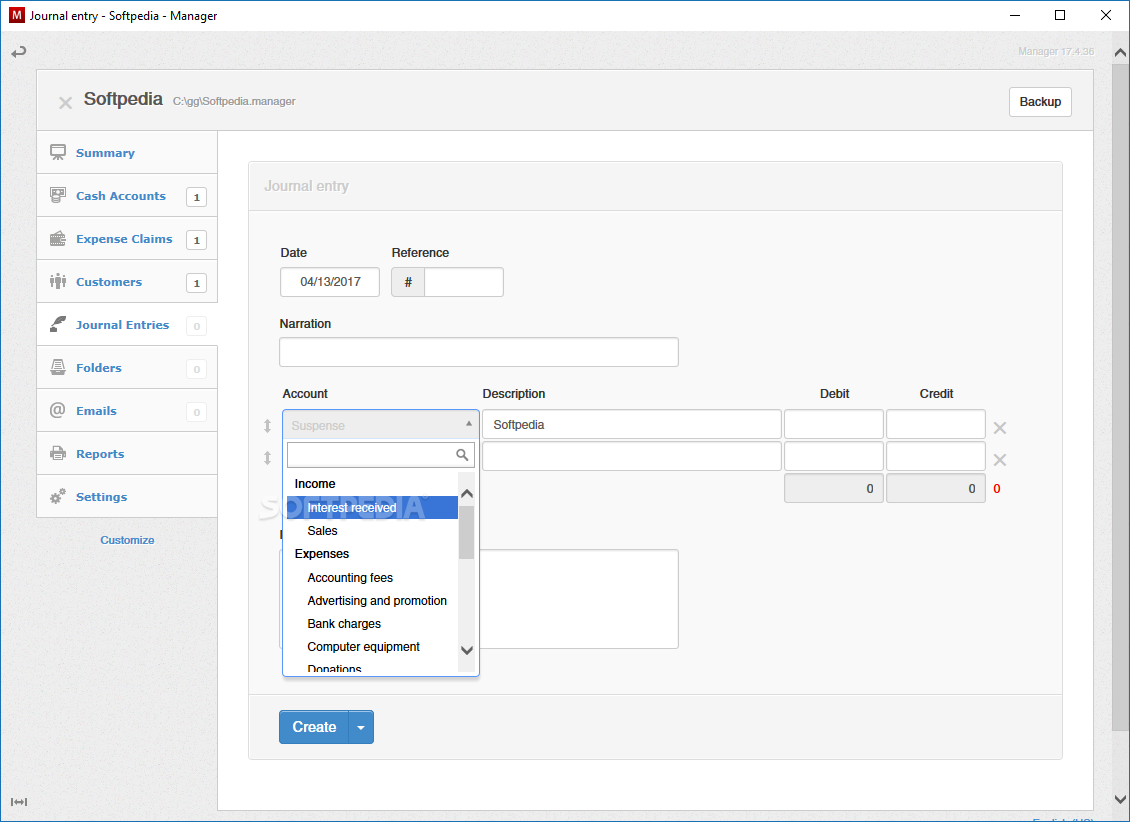Click Debit field of second line
This screenshot has height=822, width=1130.
click(834, 456)
